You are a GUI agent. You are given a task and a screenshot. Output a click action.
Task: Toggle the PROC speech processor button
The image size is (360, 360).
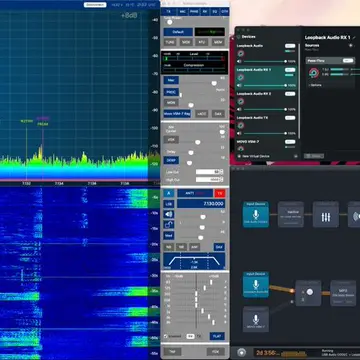click(x=171, y=92)
